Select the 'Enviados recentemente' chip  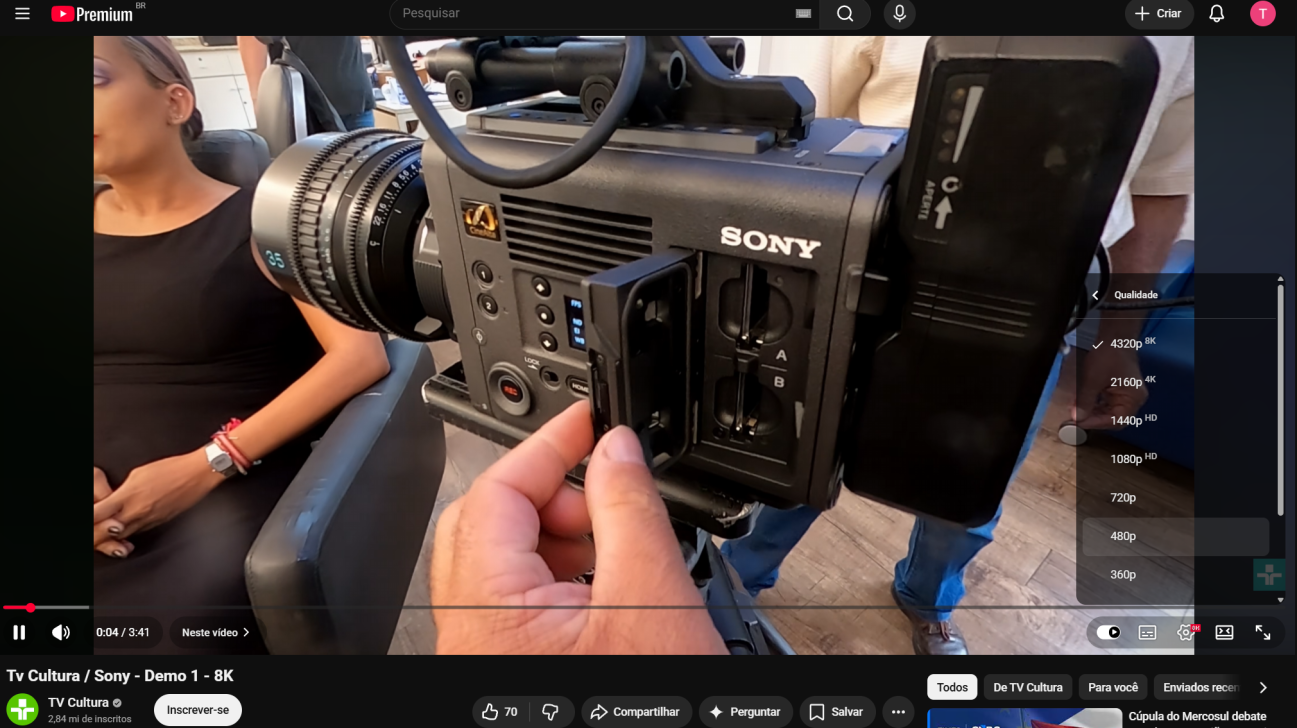click(1199, 687)
